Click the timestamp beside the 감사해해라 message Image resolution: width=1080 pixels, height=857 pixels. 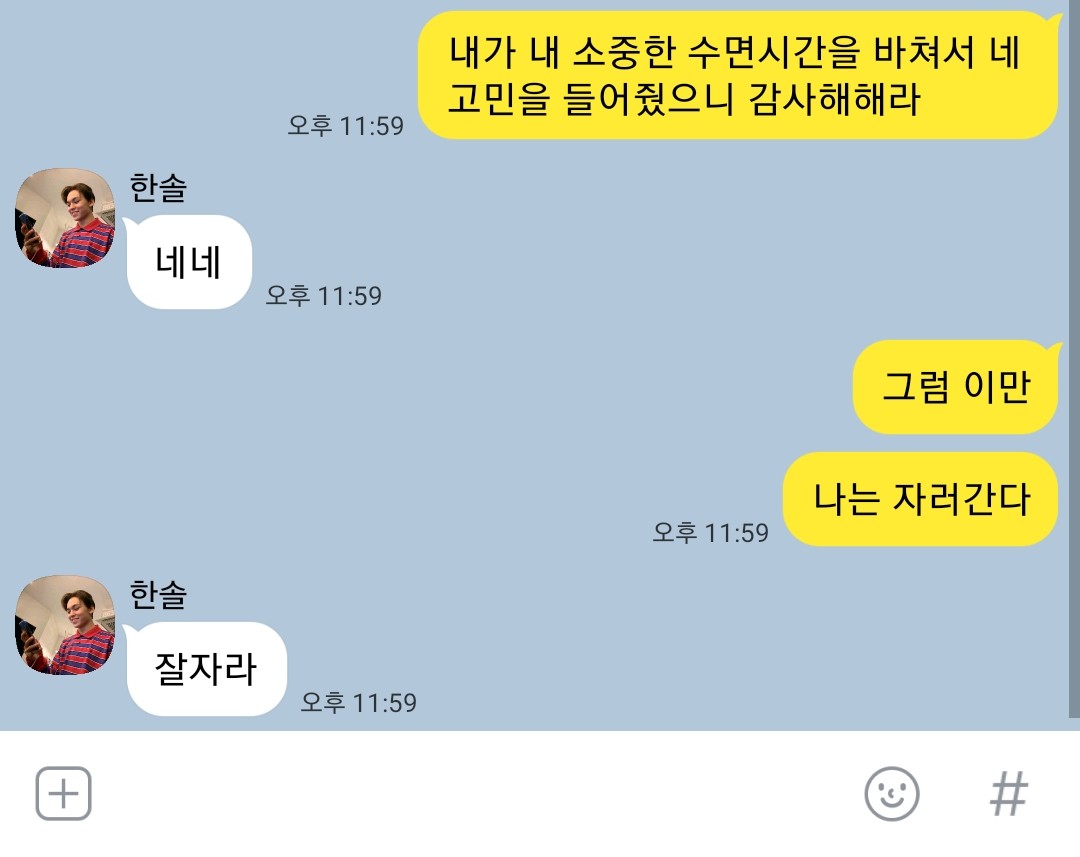click(346, 125)
